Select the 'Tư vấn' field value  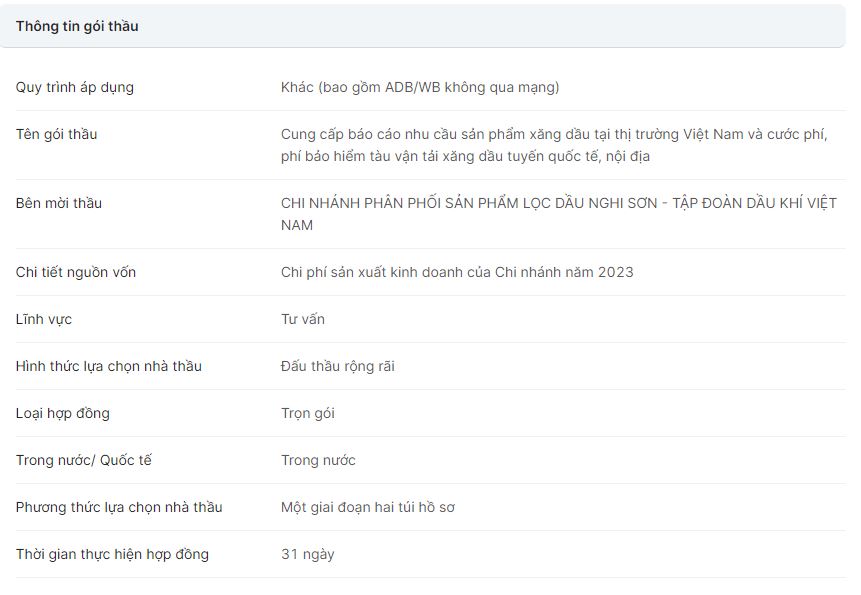point(303,319)
